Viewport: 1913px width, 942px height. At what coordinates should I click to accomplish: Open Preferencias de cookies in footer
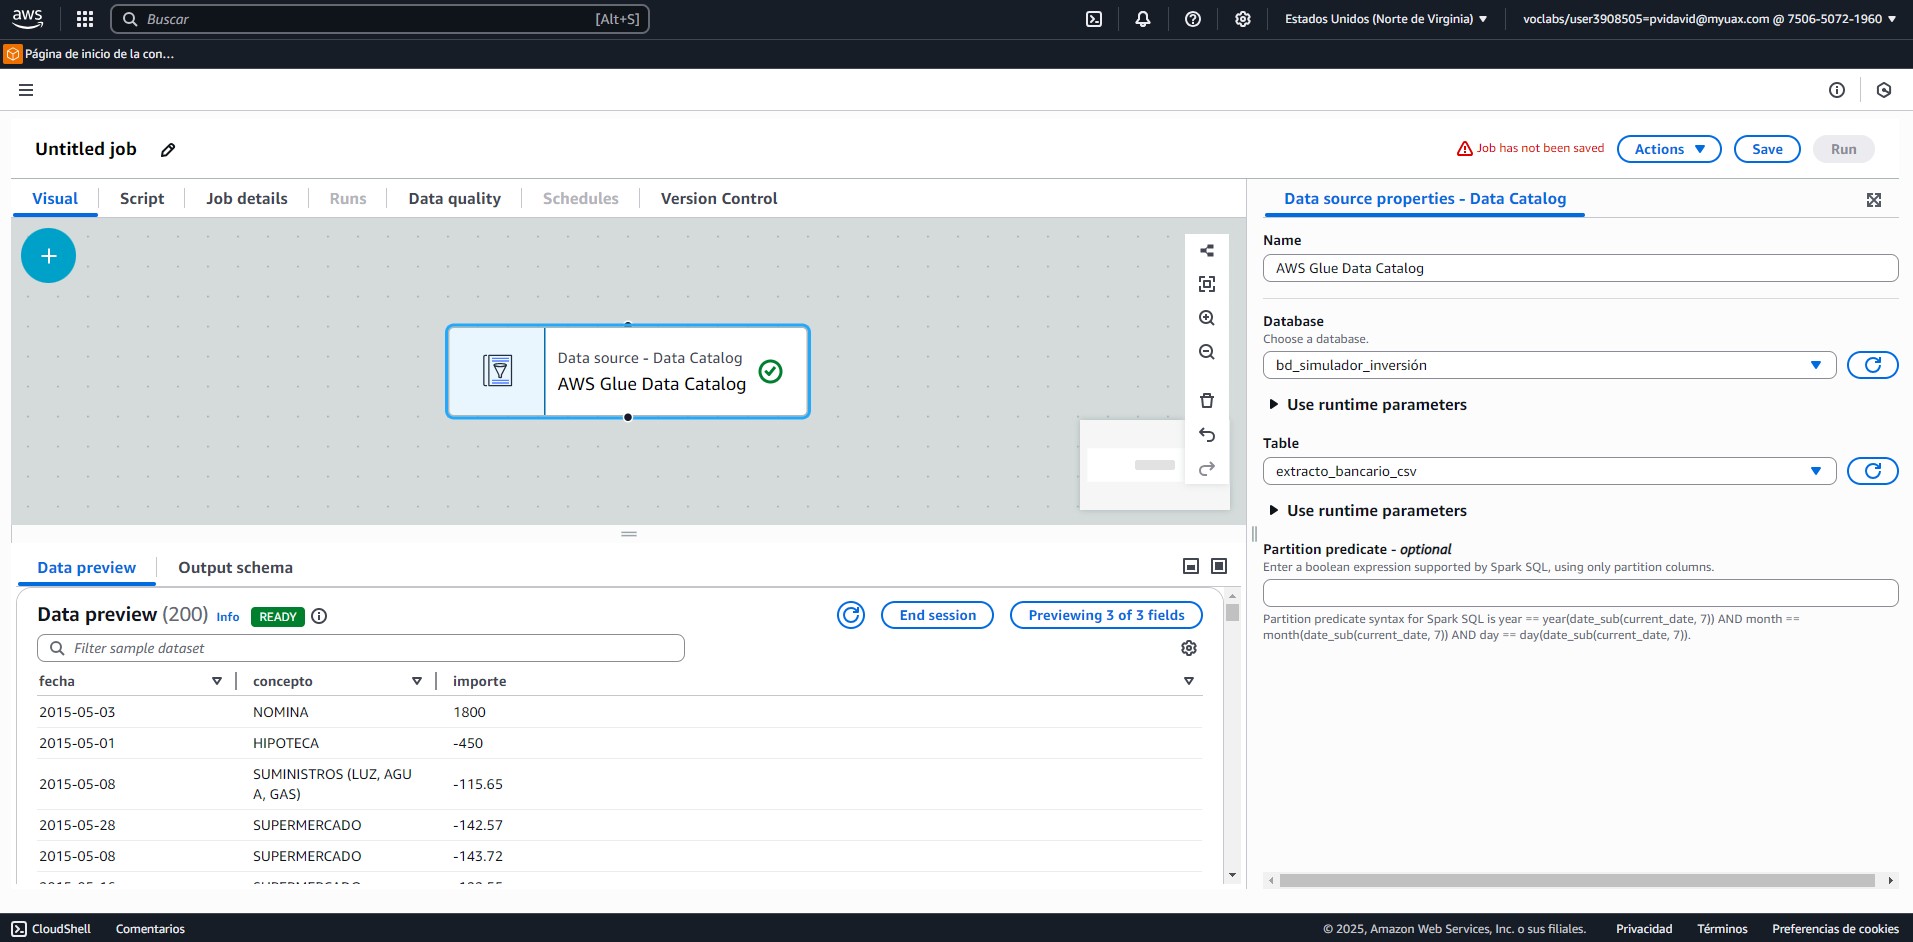pos(1835,929)
